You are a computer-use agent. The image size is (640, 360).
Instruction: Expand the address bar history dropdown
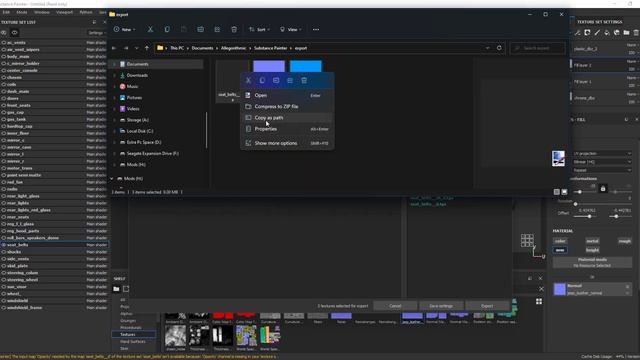coord(487,48)
